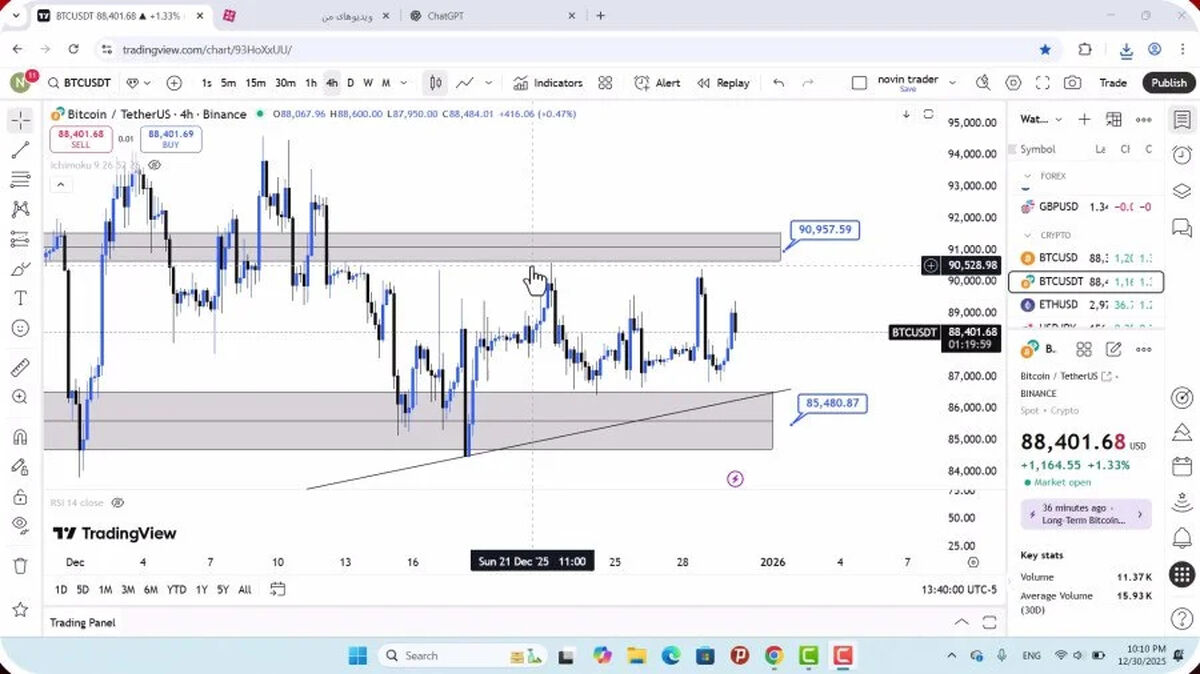This screenshot has height=674, width=1200.
Task: Select the zoom-in tool in left toolbar
Action: [x=20, y=397]
